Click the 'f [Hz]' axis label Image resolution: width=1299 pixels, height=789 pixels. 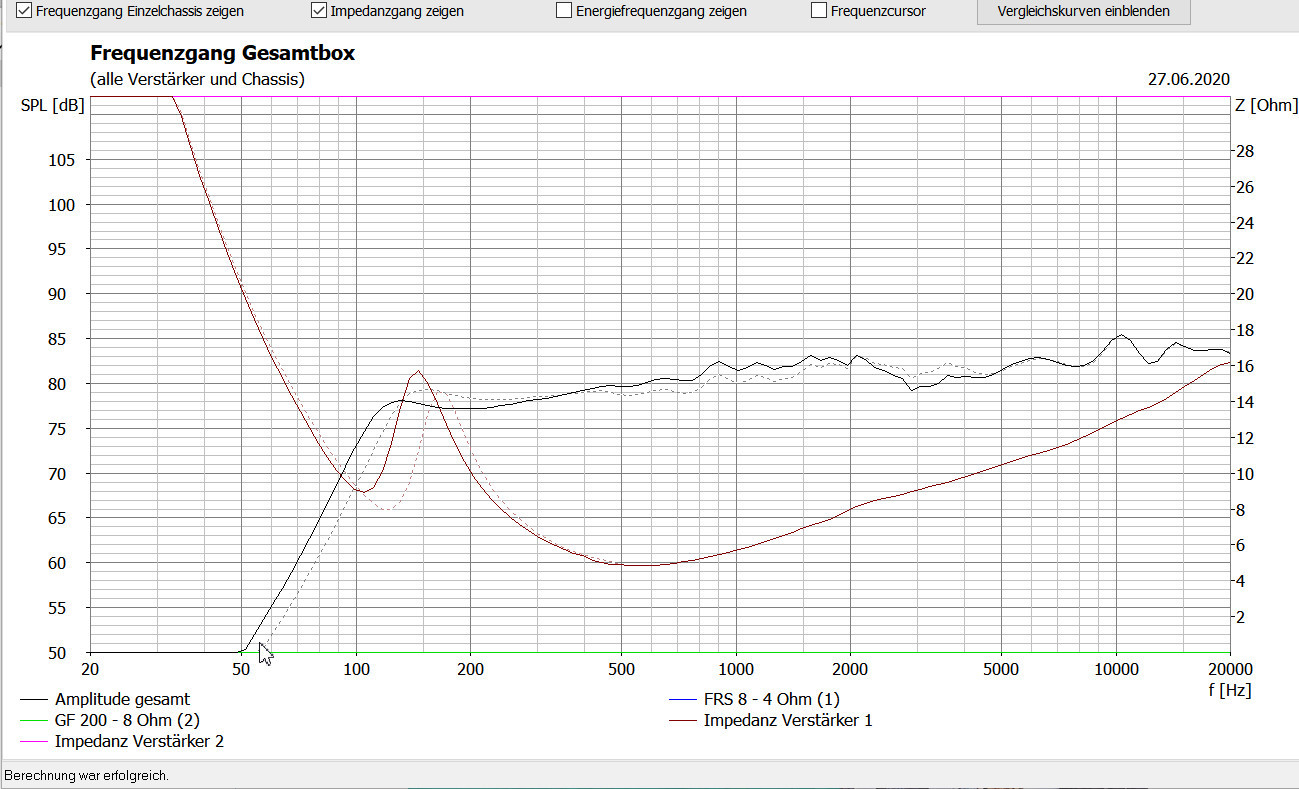pos(1229,690)
